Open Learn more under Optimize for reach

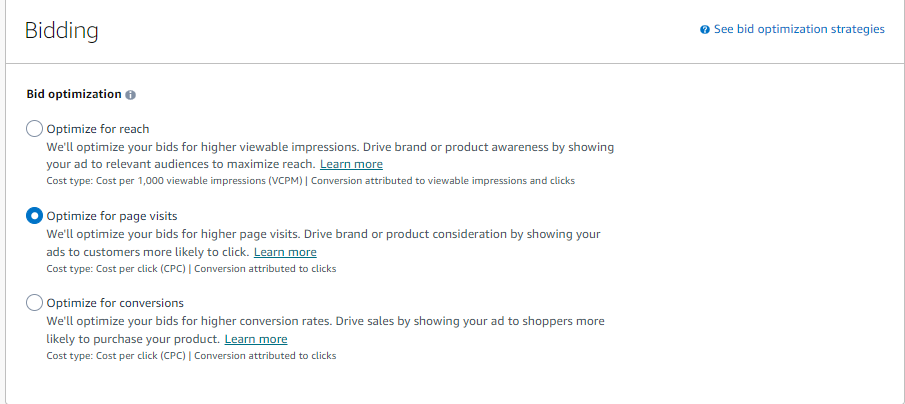[351, 164]
